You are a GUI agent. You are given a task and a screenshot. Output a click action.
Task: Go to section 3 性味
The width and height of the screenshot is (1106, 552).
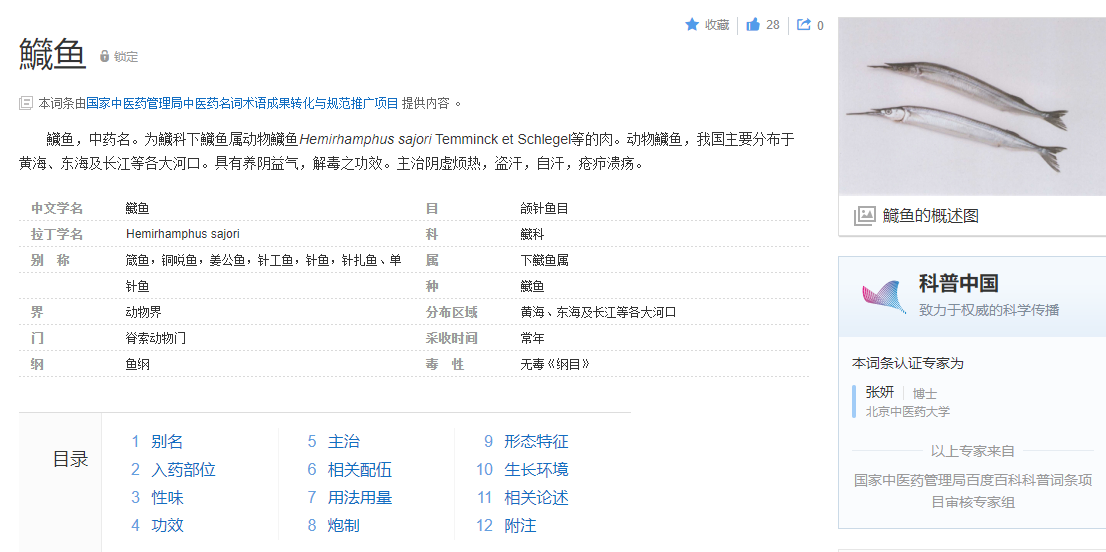coord(167,498)
